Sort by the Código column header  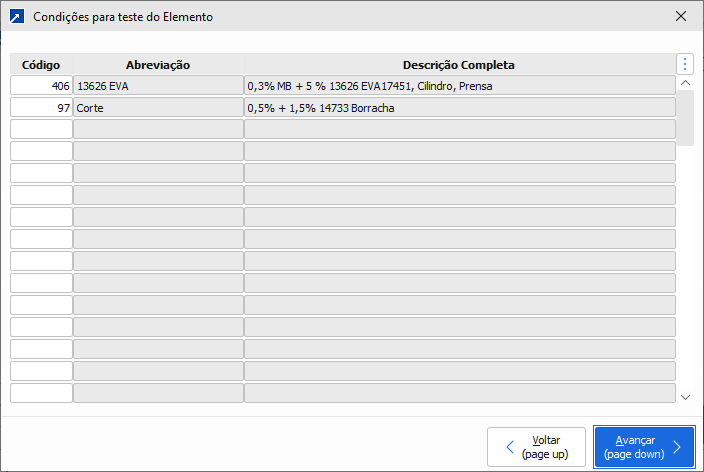click(41, 65)
